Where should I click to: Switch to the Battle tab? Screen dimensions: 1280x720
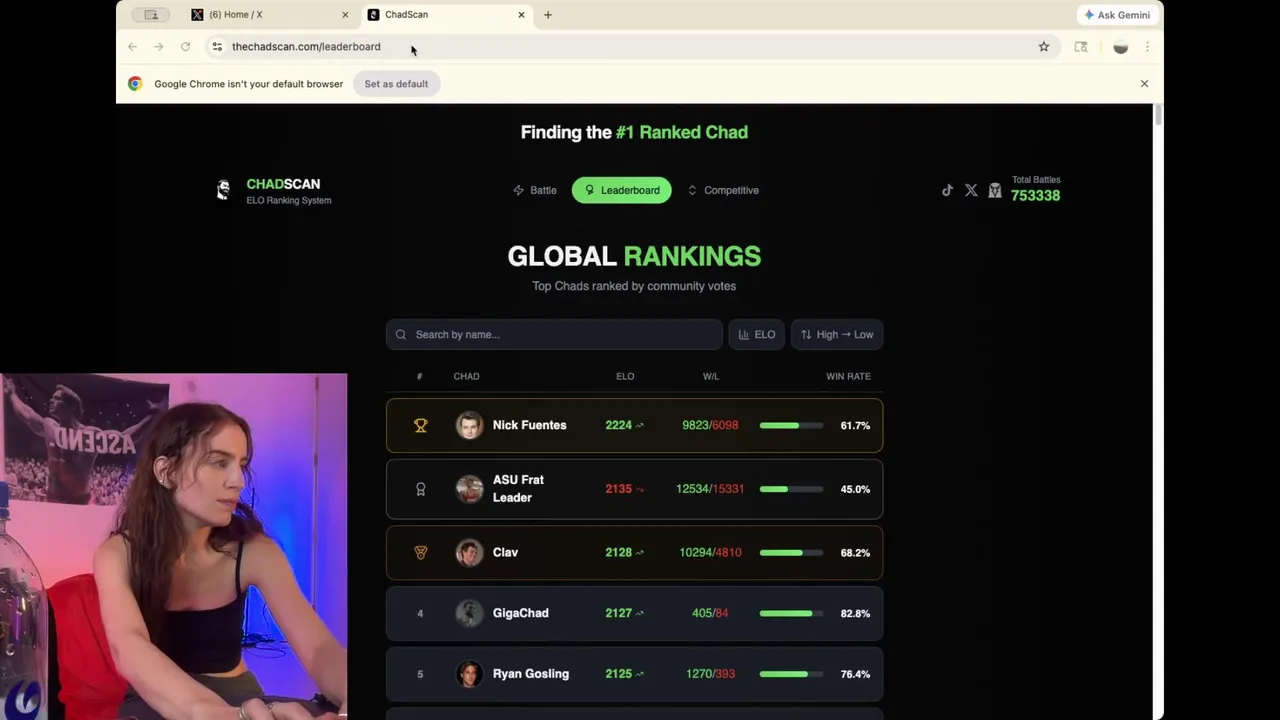tap(535, 190)
